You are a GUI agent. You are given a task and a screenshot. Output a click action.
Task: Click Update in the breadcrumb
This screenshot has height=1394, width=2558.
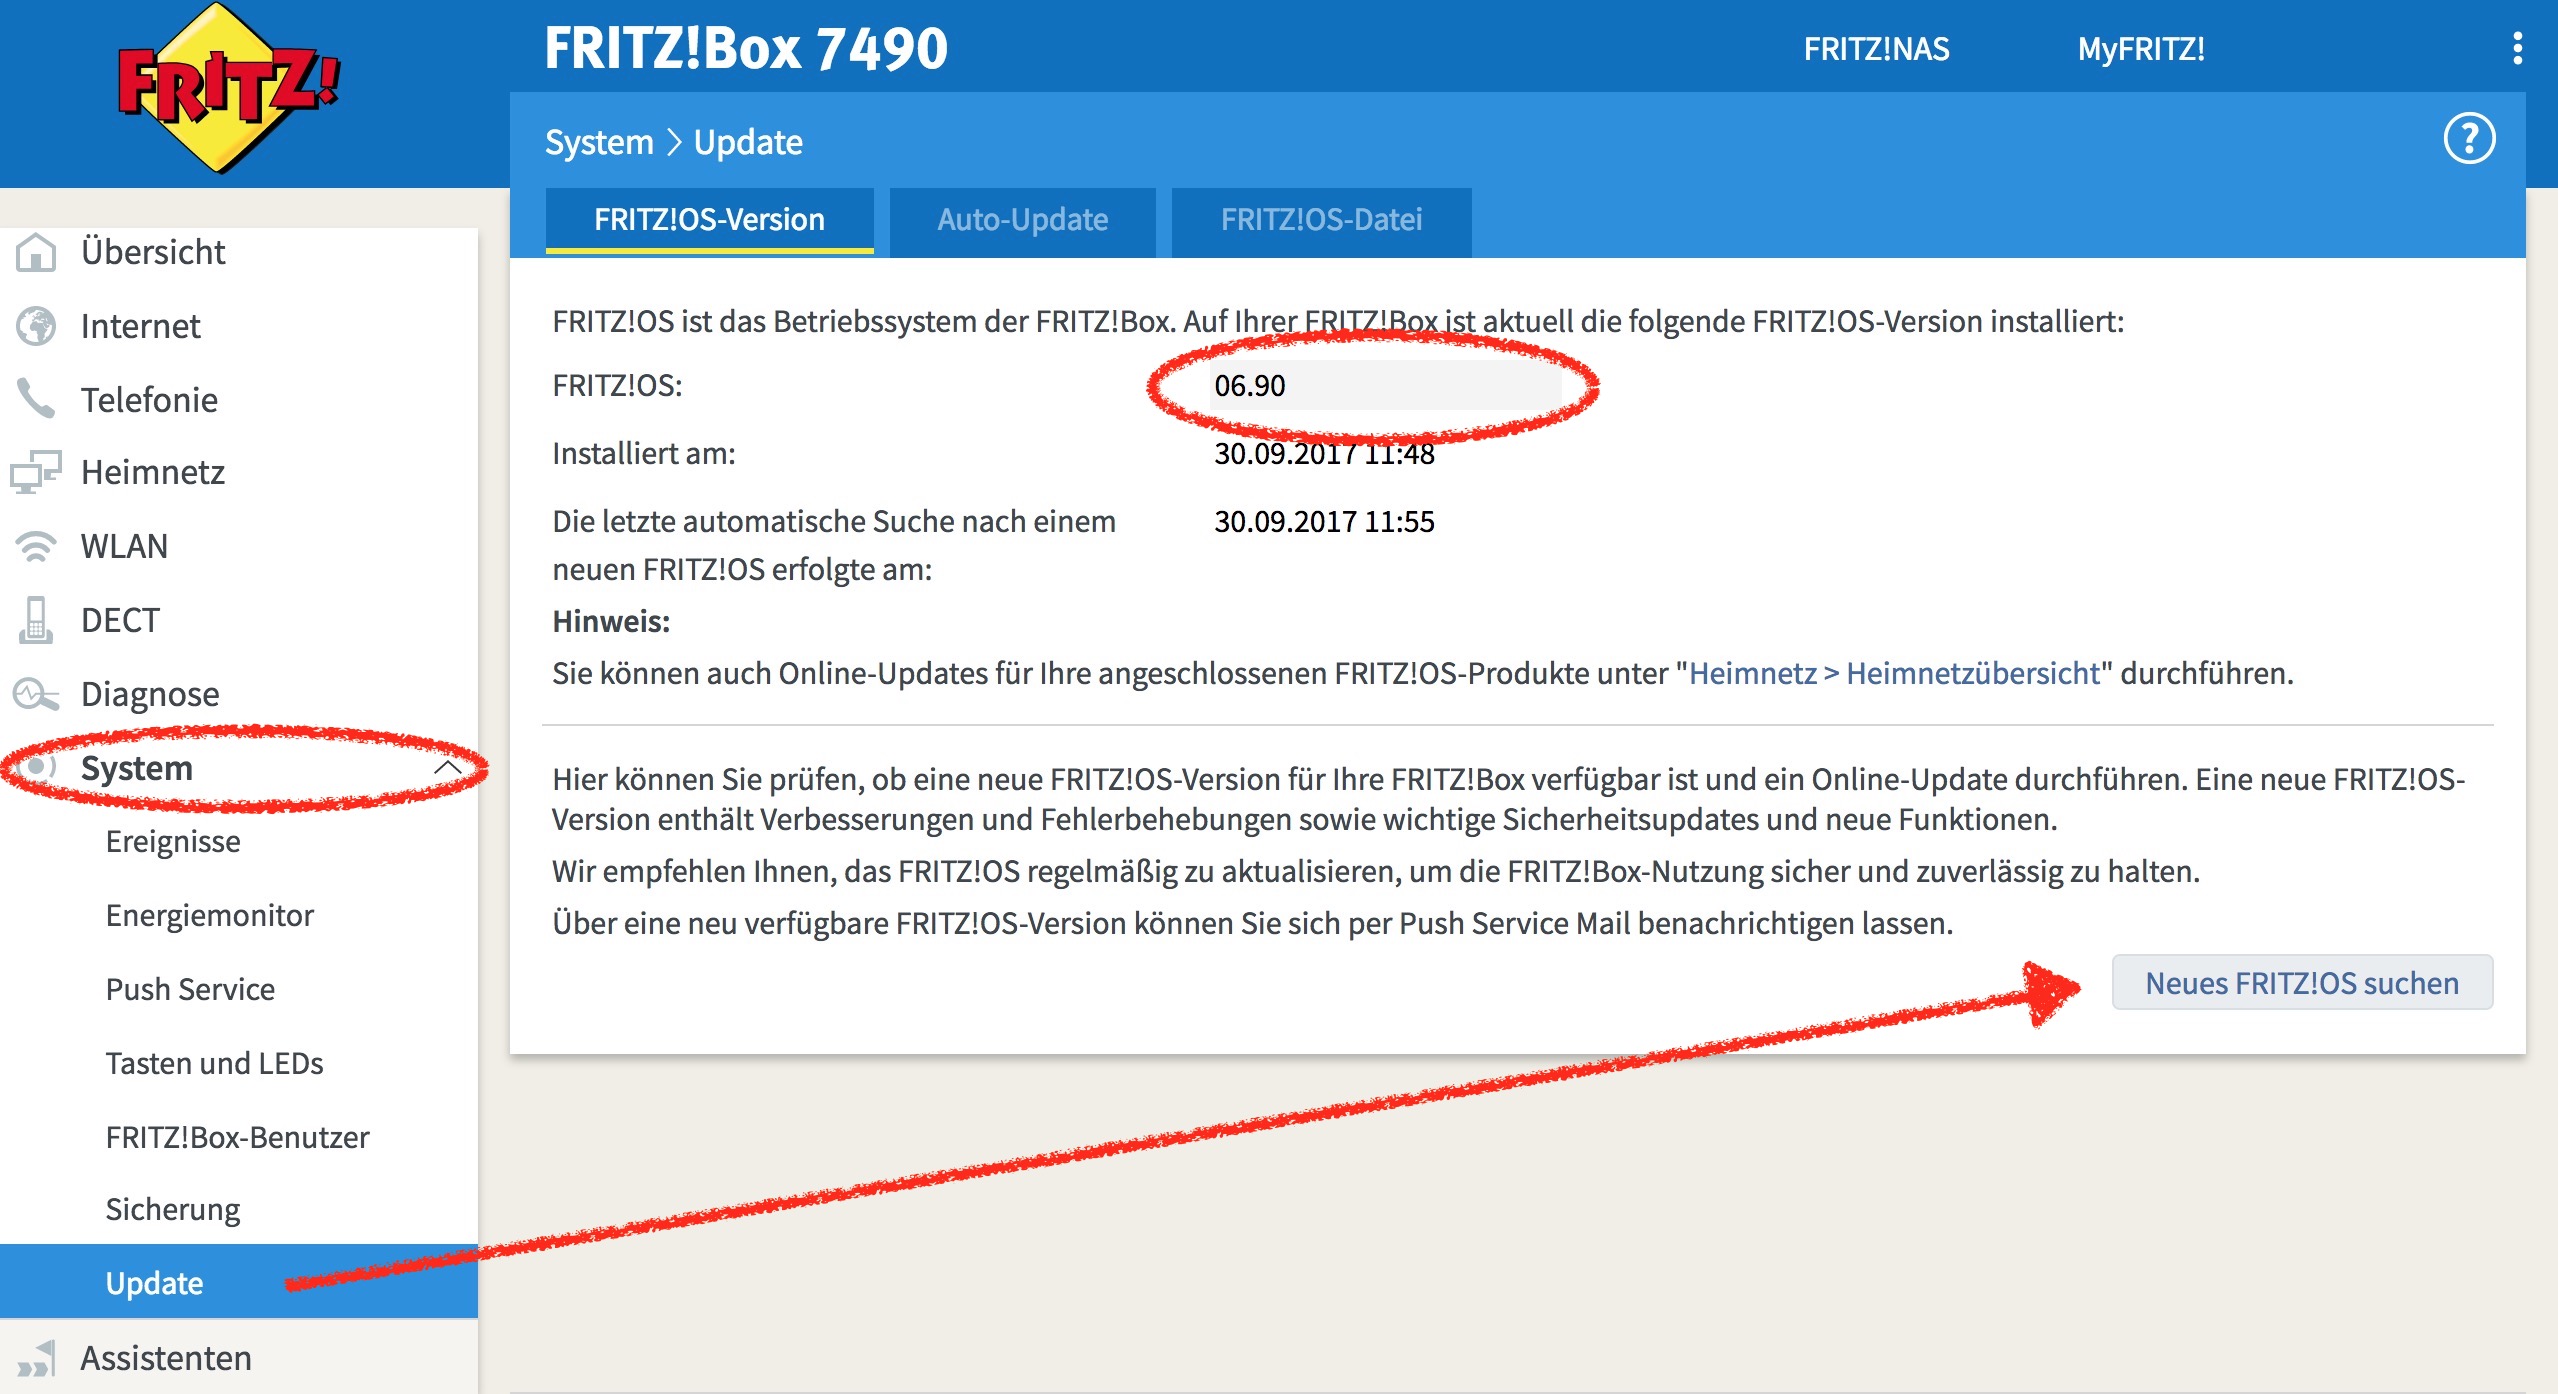pos(748,142)
